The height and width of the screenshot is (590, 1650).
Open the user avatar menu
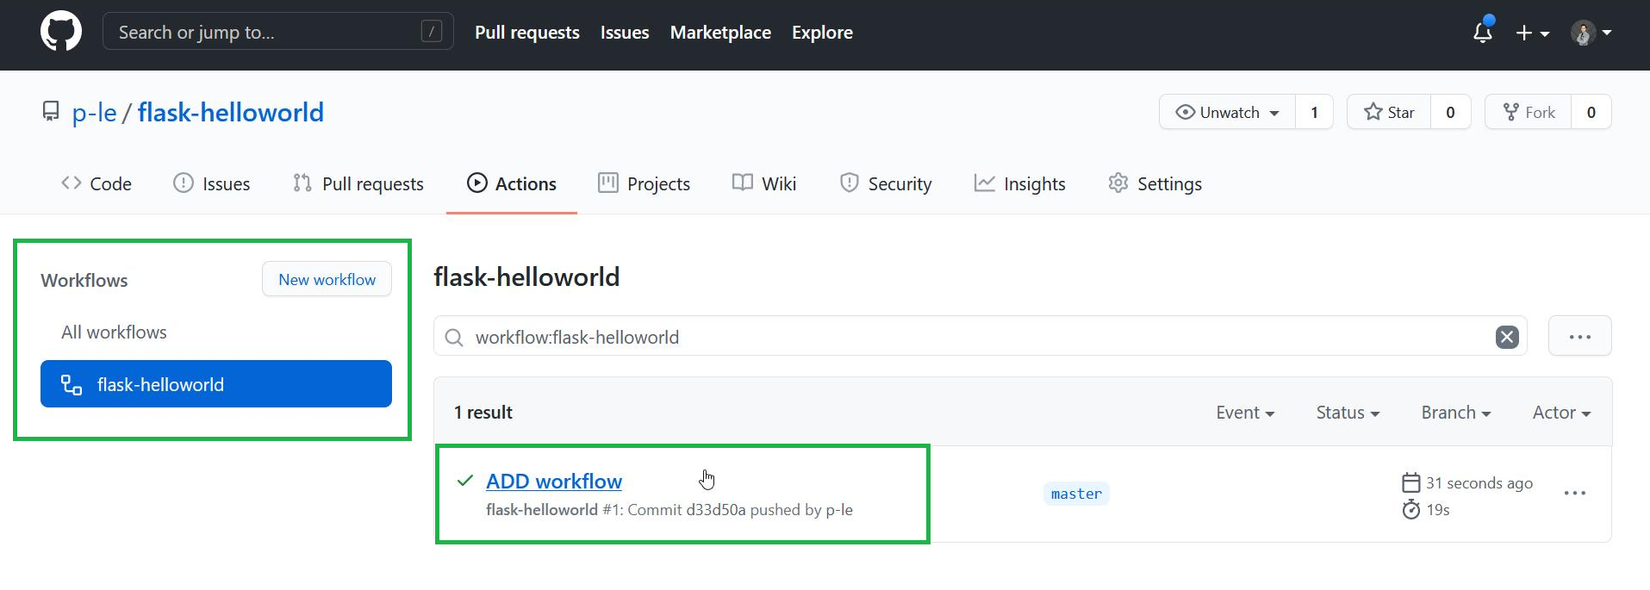(x=1590, y=33)
